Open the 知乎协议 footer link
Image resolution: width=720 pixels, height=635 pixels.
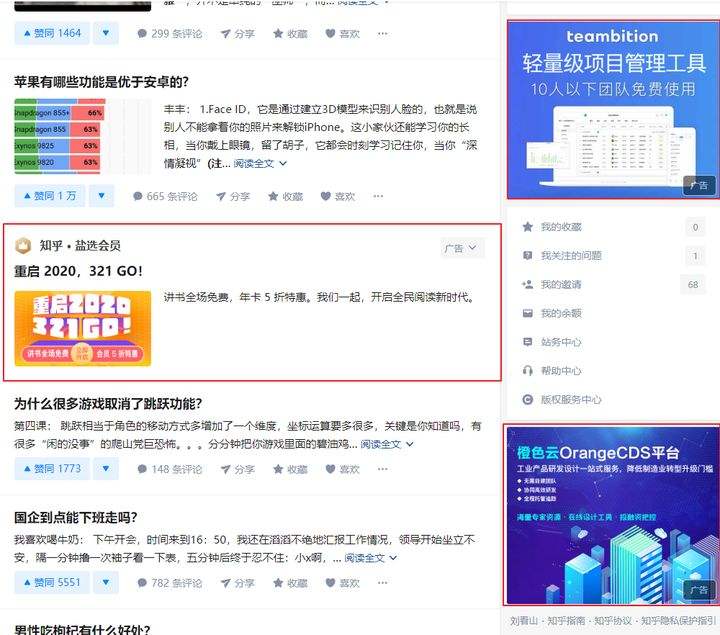[613, 621]
